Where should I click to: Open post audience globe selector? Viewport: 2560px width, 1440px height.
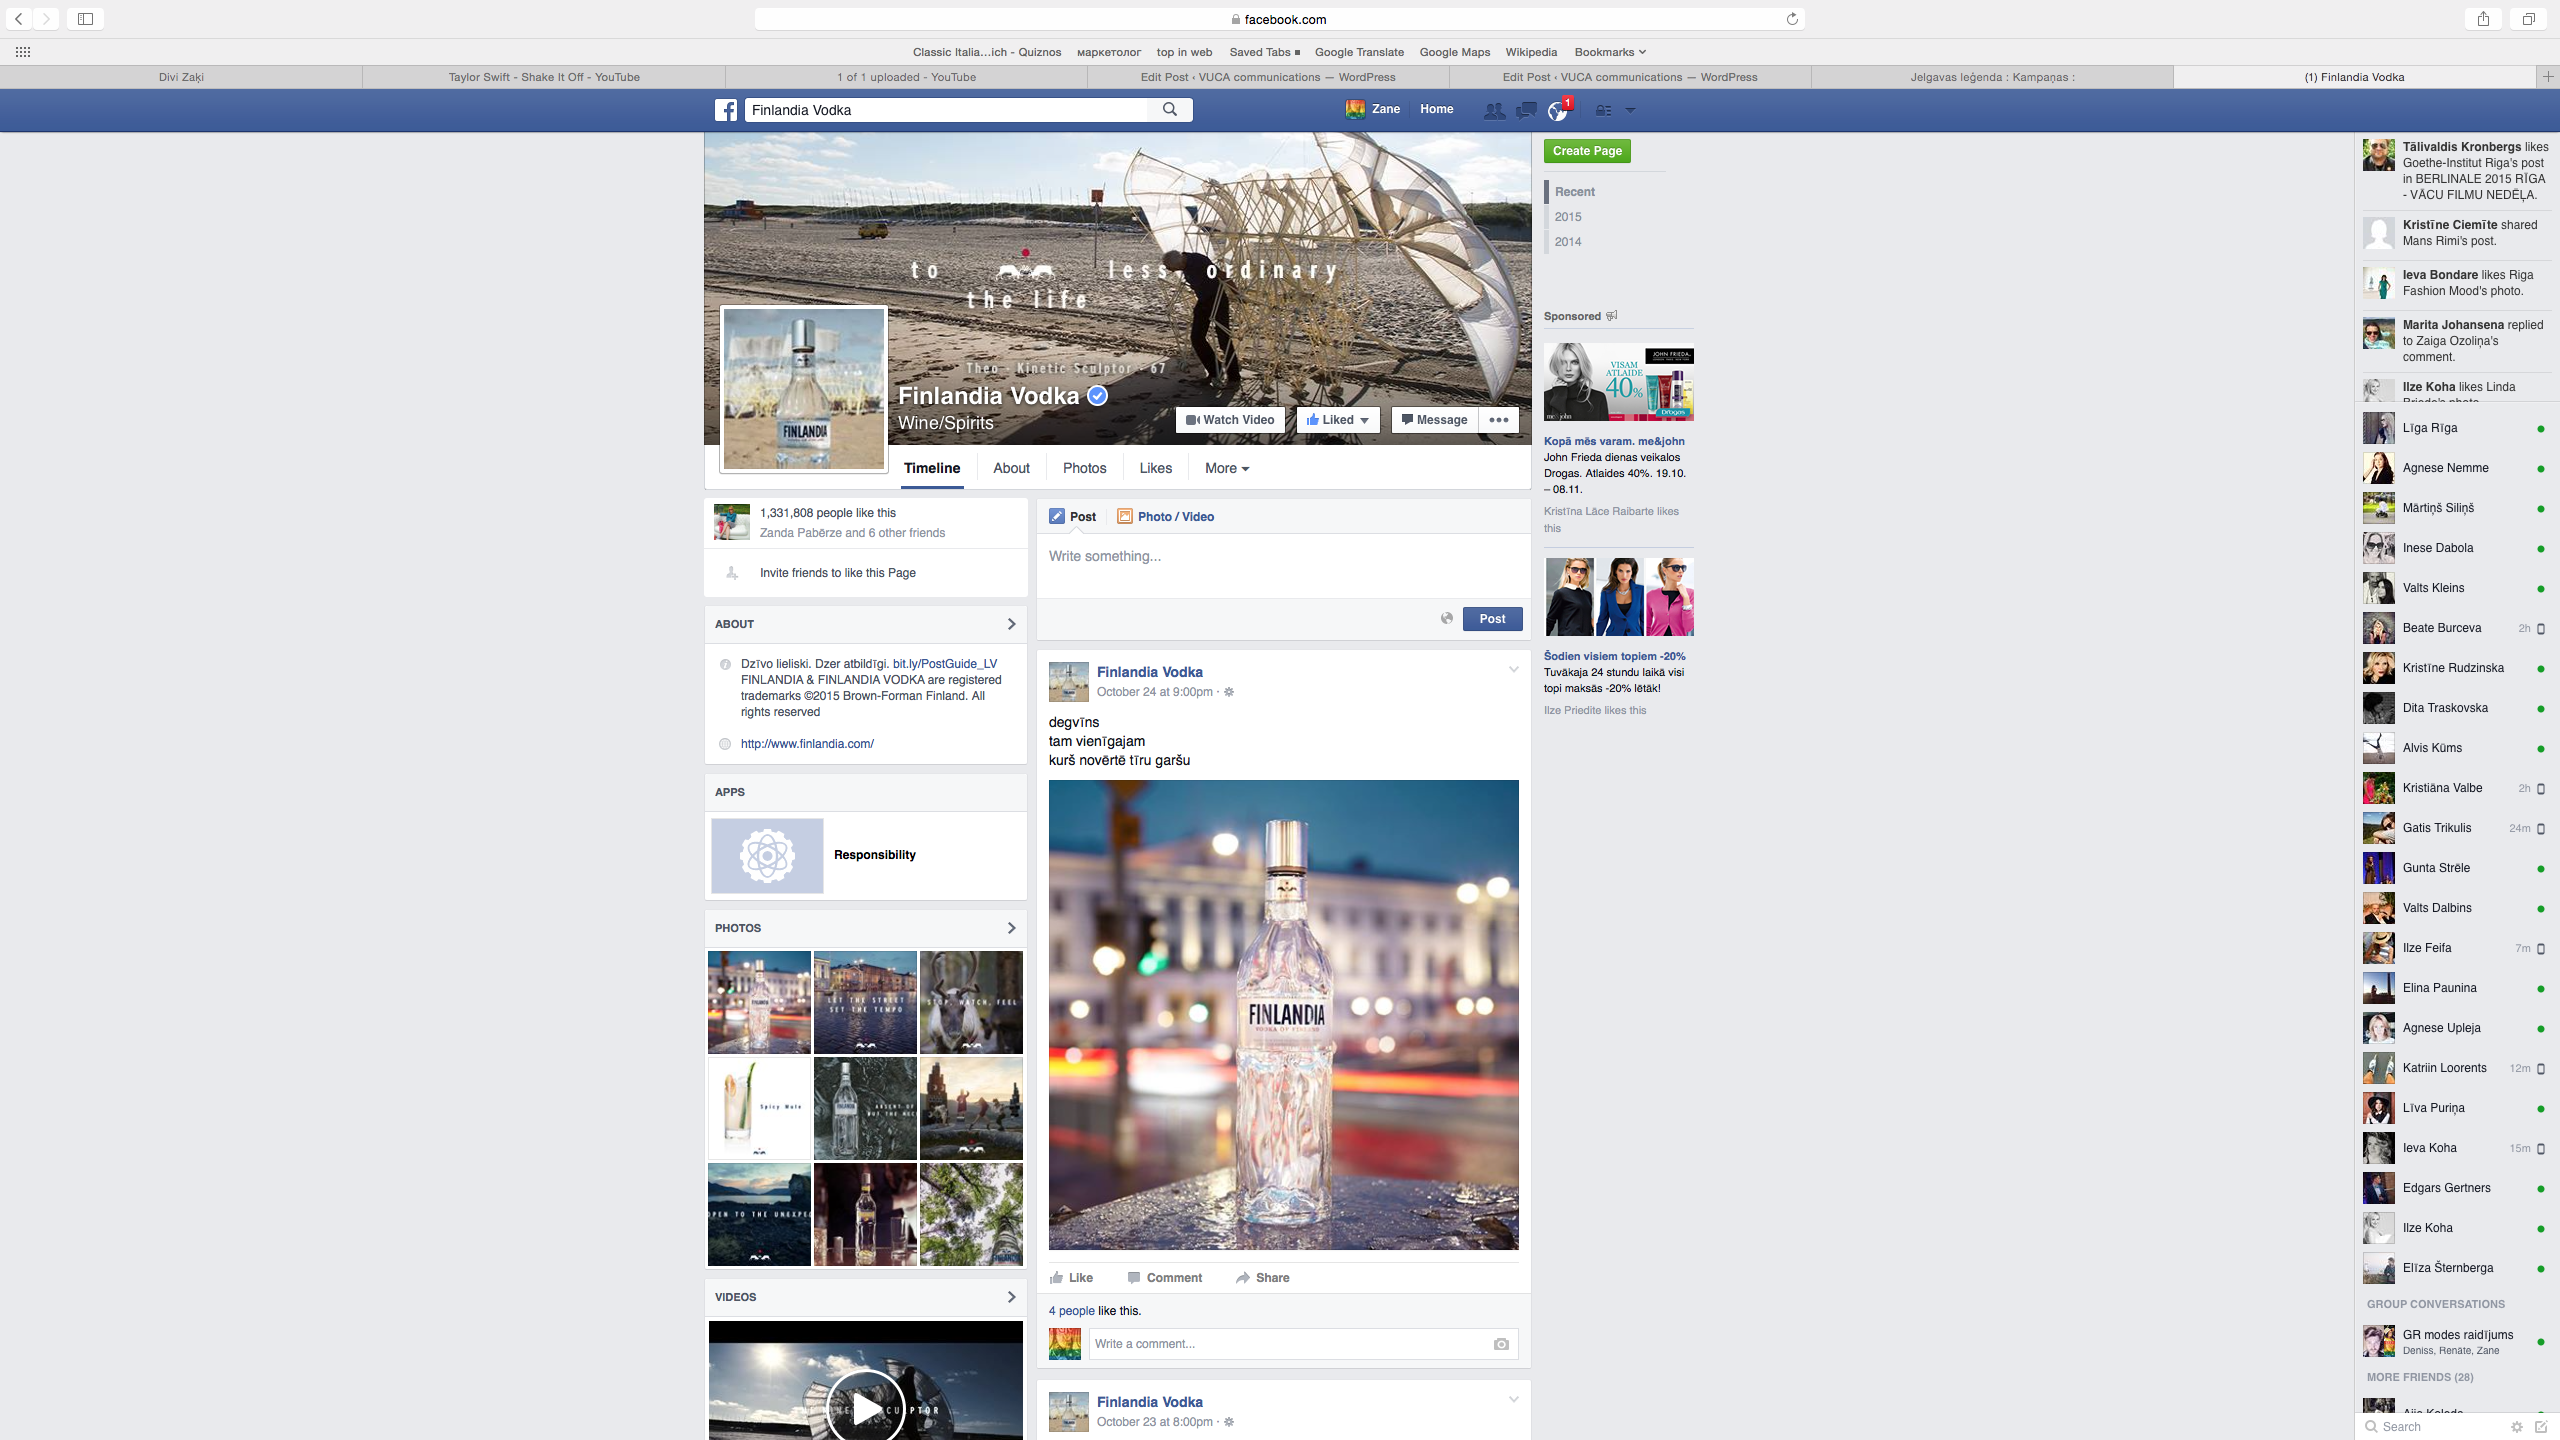(1446, 619)
